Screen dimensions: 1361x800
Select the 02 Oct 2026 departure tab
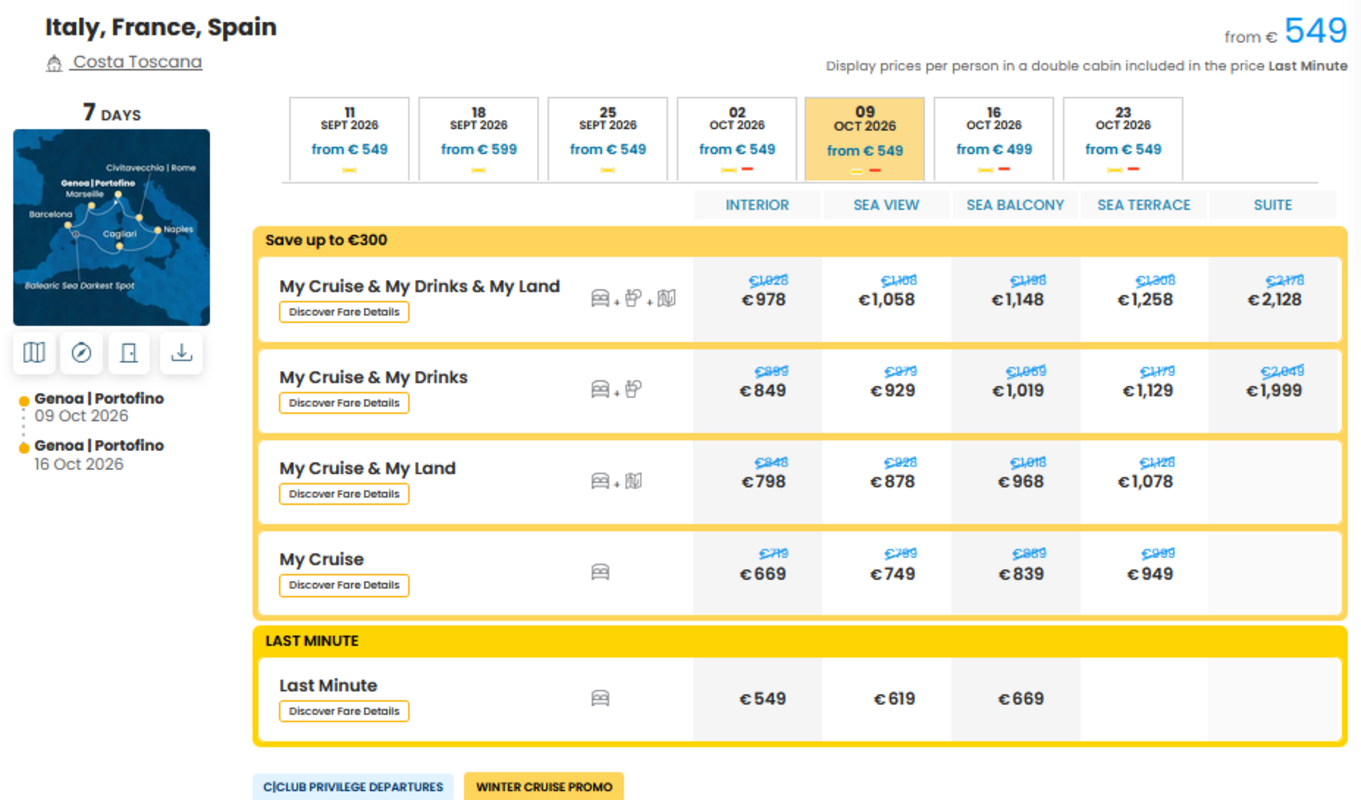(737, 139)
